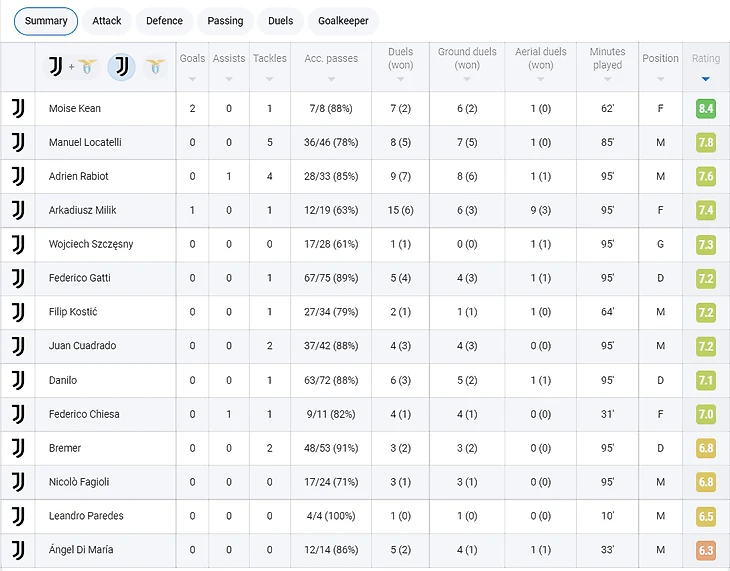Image resolution: width=730 pixels, height=571 pixels.
Task: Click Juventus crest beside Ángel Di María
Action: tap(18, 550)
